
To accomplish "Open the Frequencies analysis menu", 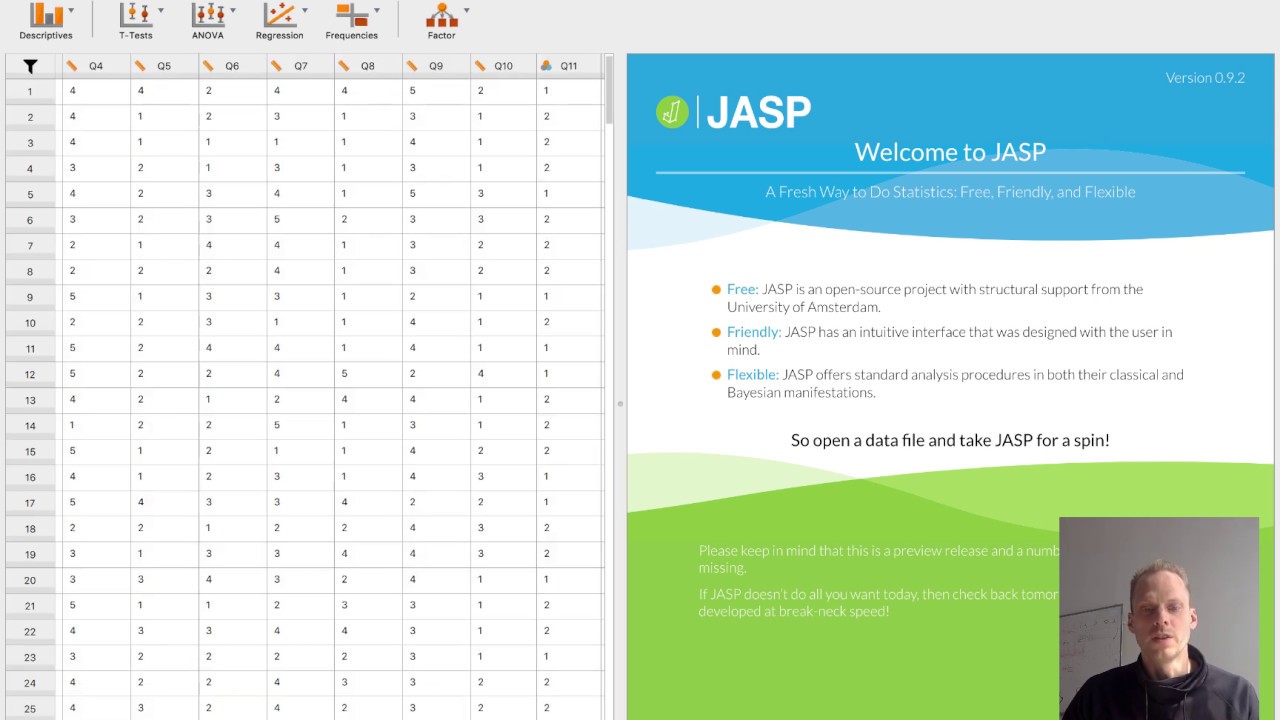I will click(x=352, y=21).
